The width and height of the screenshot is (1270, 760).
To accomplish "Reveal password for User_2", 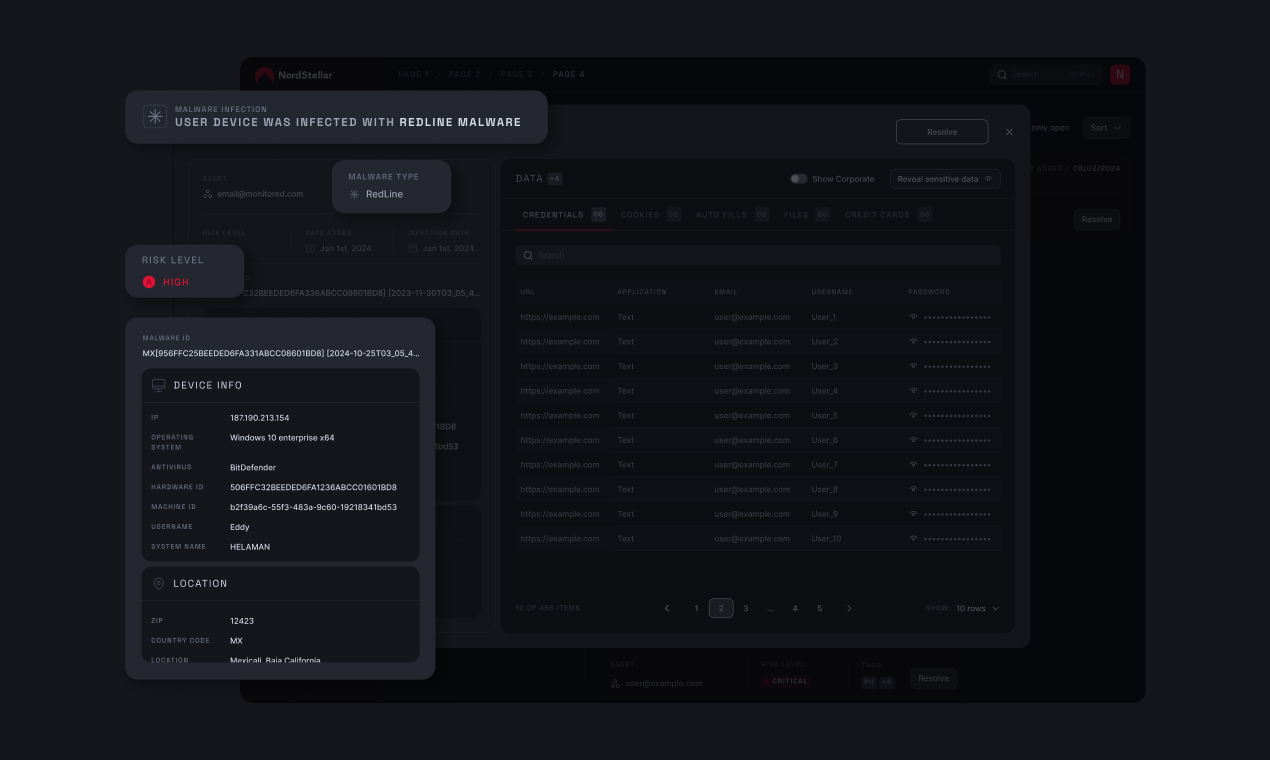I will coord(913,341).
